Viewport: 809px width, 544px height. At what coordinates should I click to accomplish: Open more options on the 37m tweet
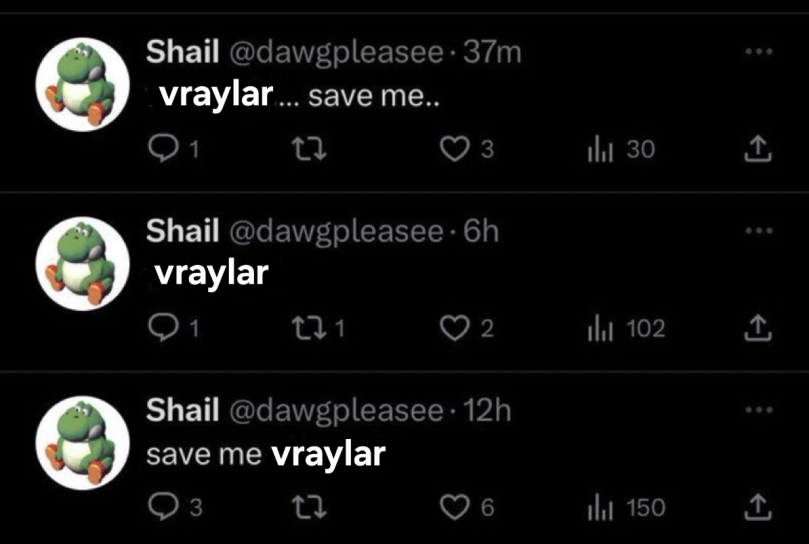pyautogui.click(x=758, y=51)
